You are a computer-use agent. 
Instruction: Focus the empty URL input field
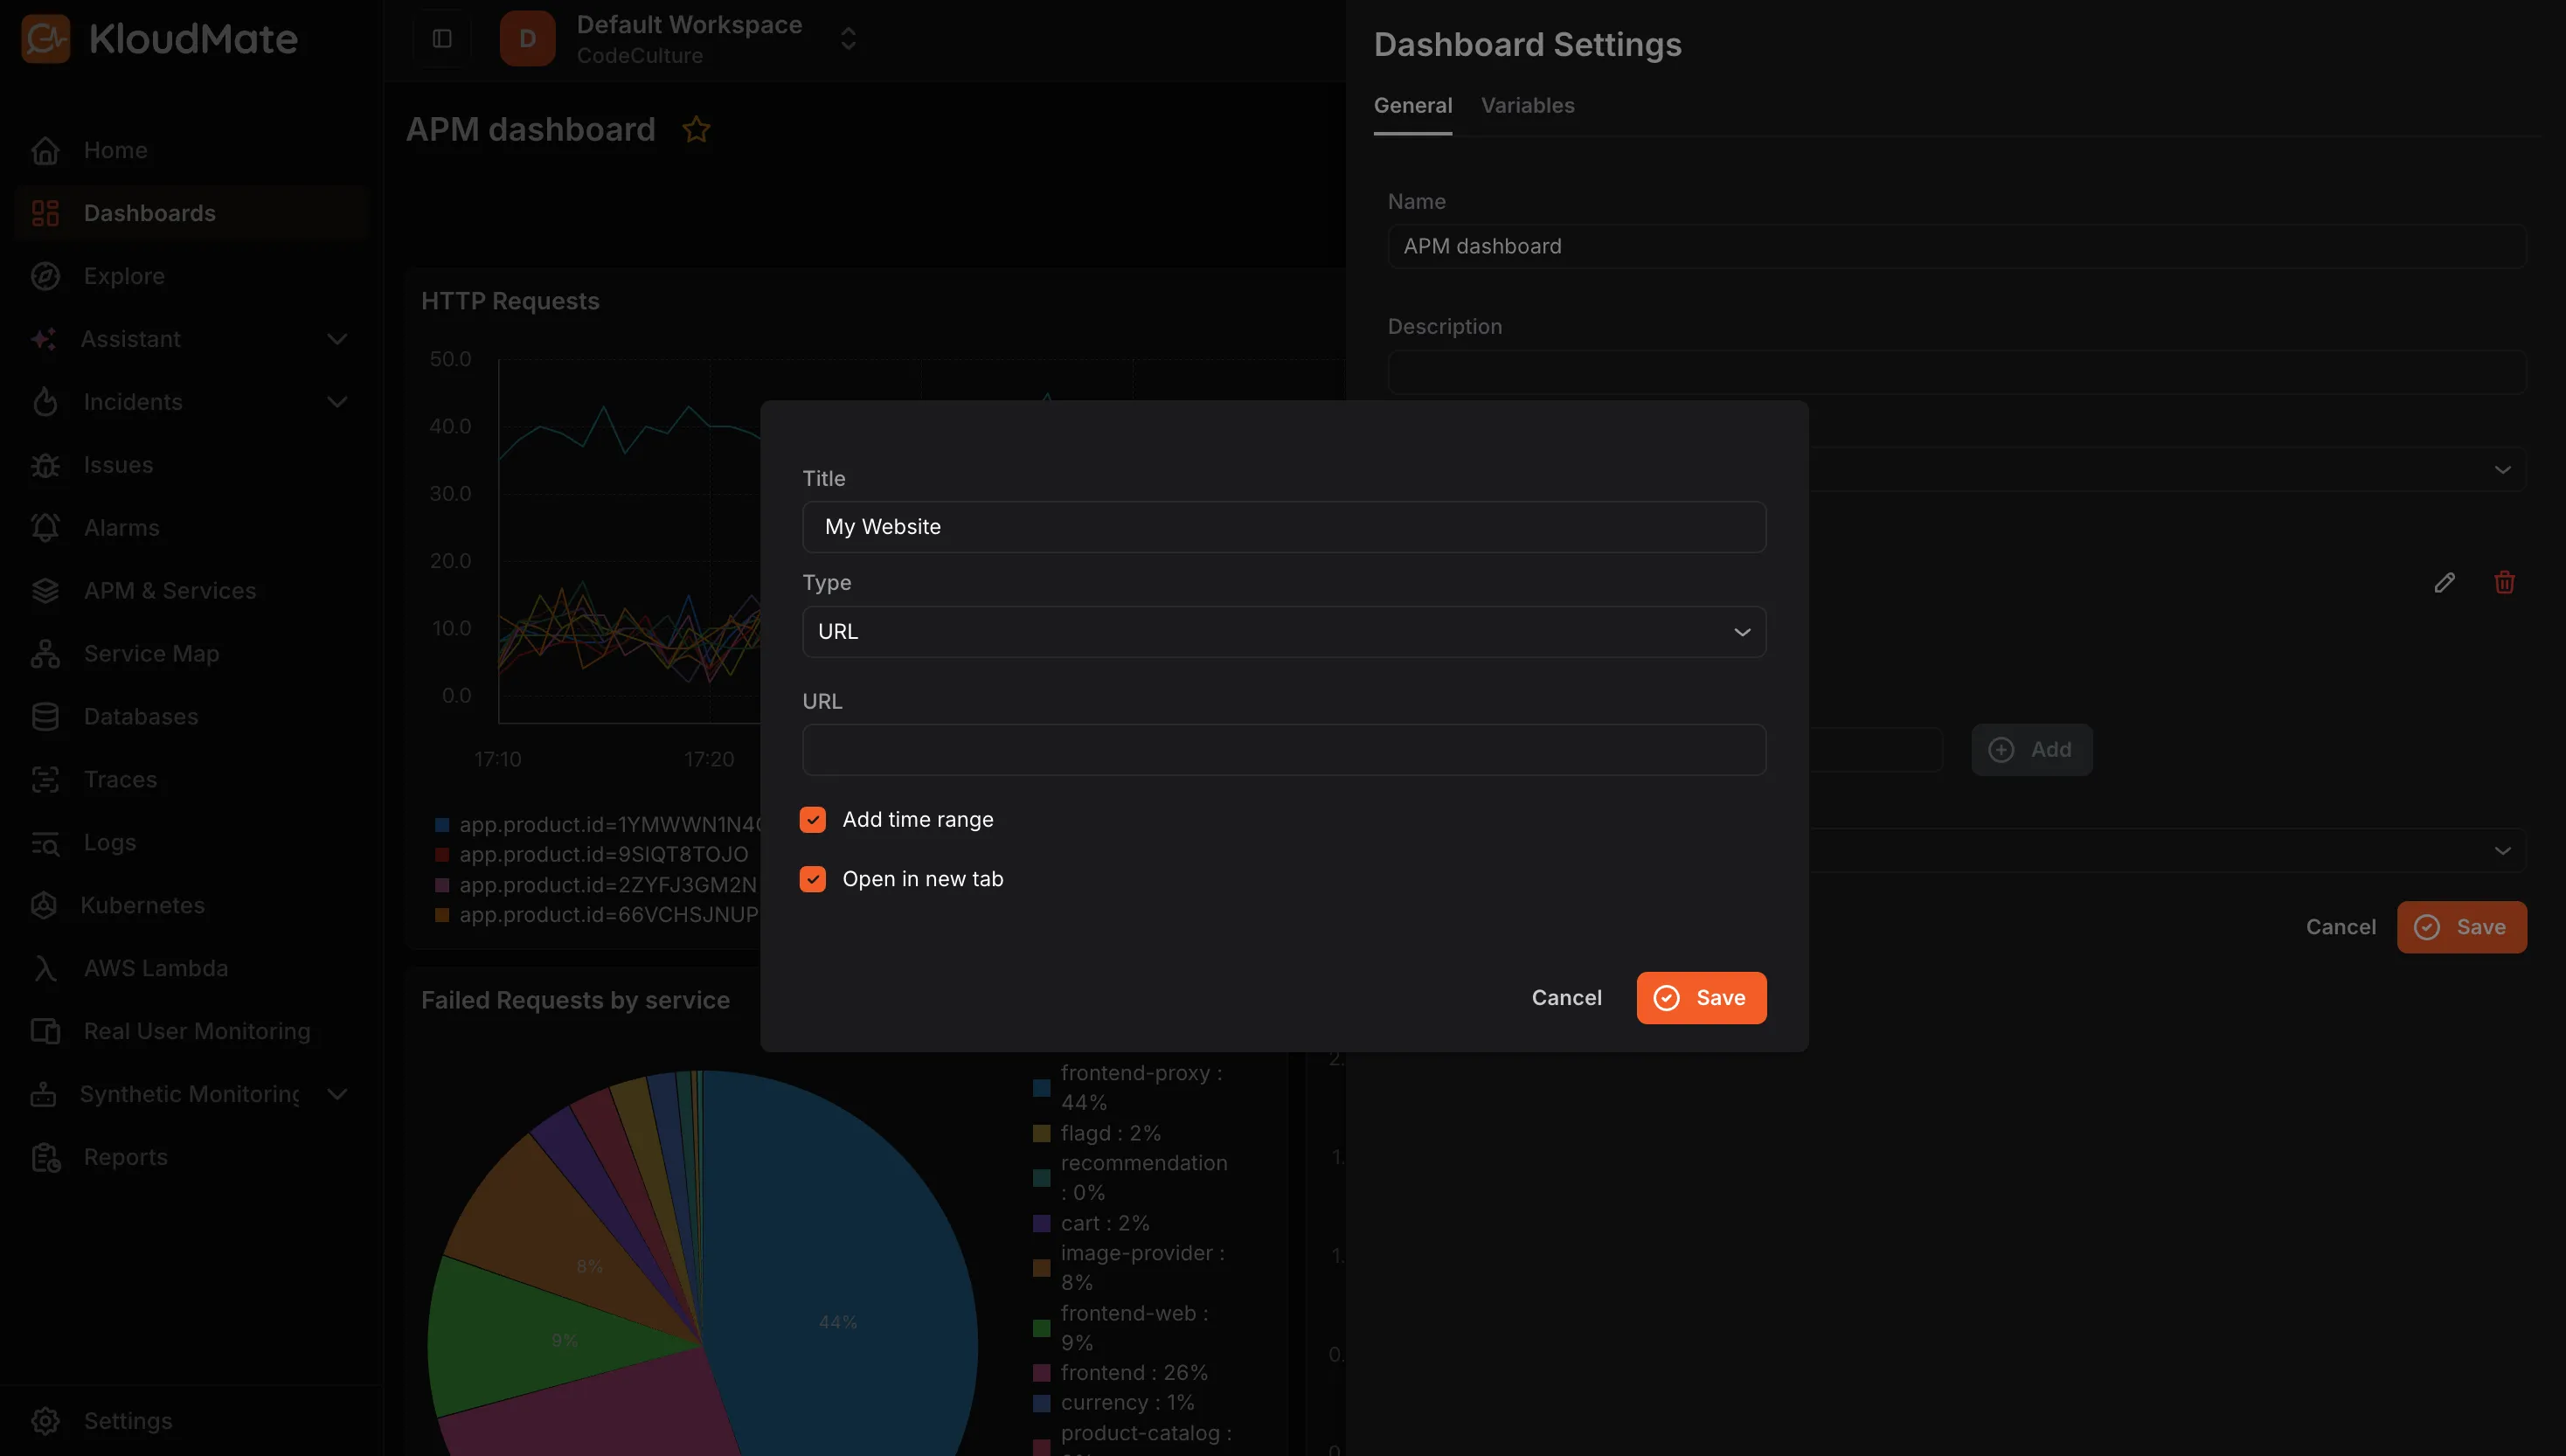click(1284, 750)
